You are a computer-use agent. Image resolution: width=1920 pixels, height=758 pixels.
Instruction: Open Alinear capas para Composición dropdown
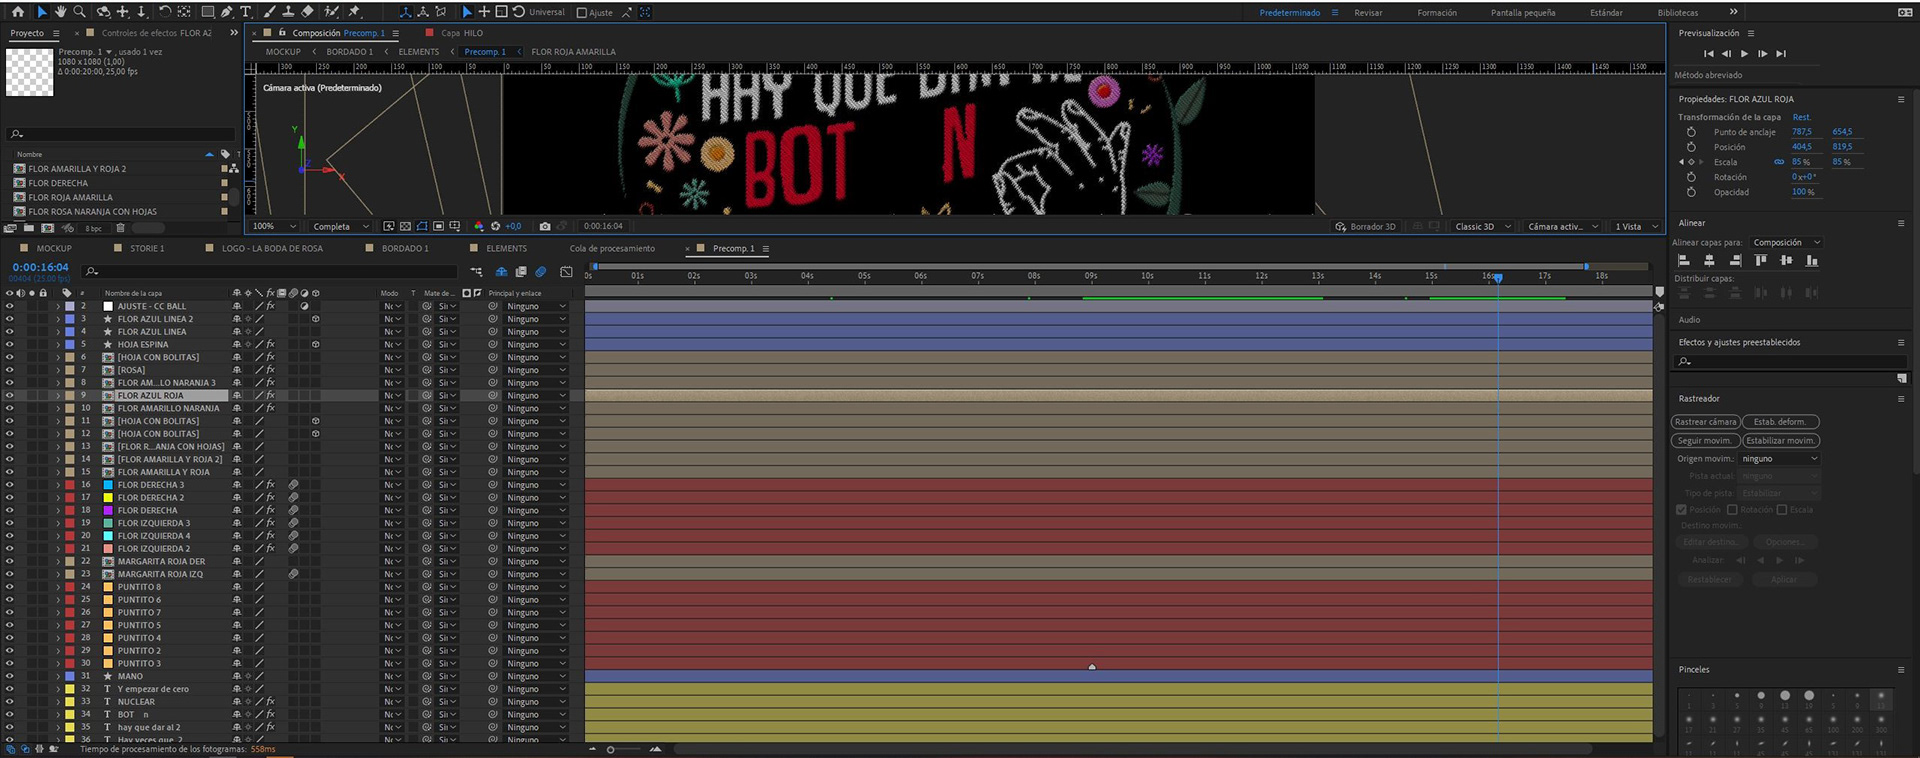click(1786, 242)
